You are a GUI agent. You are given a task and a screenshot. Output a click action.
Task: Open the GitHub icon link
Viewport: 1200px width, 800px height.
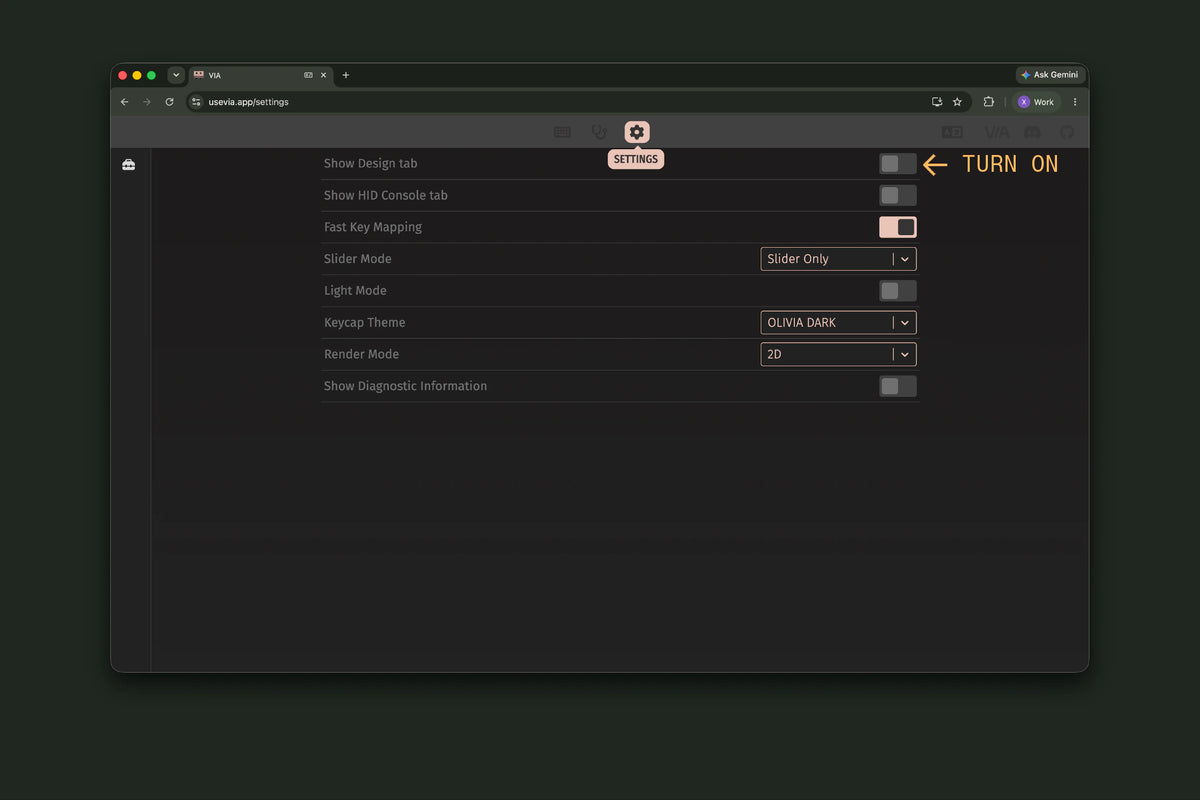click(x=1067, y=132)
